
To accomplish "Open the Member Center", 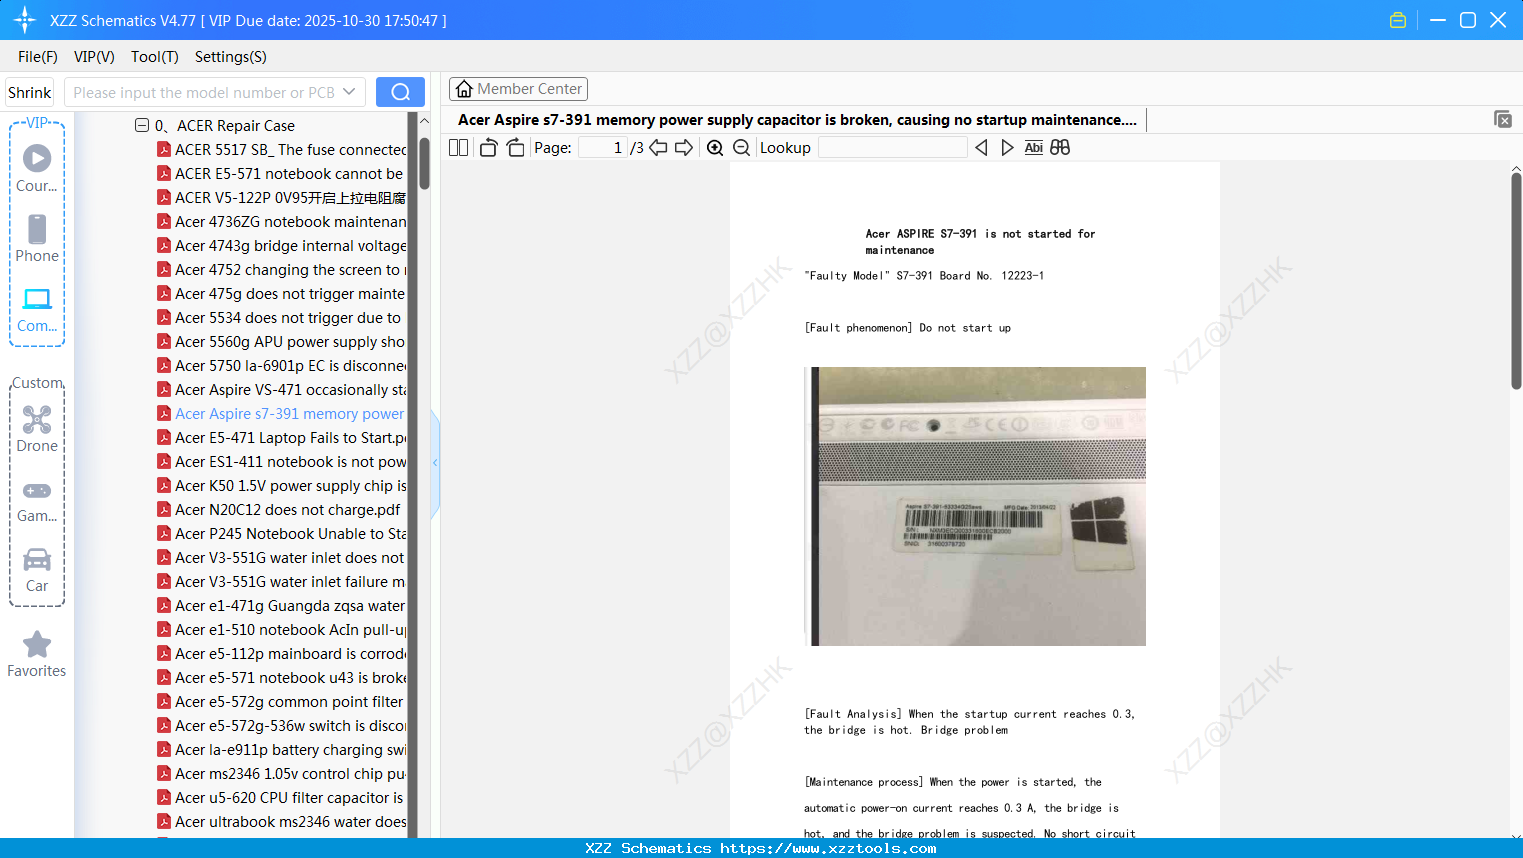I will pyautogui.click(x=518, y=89).
